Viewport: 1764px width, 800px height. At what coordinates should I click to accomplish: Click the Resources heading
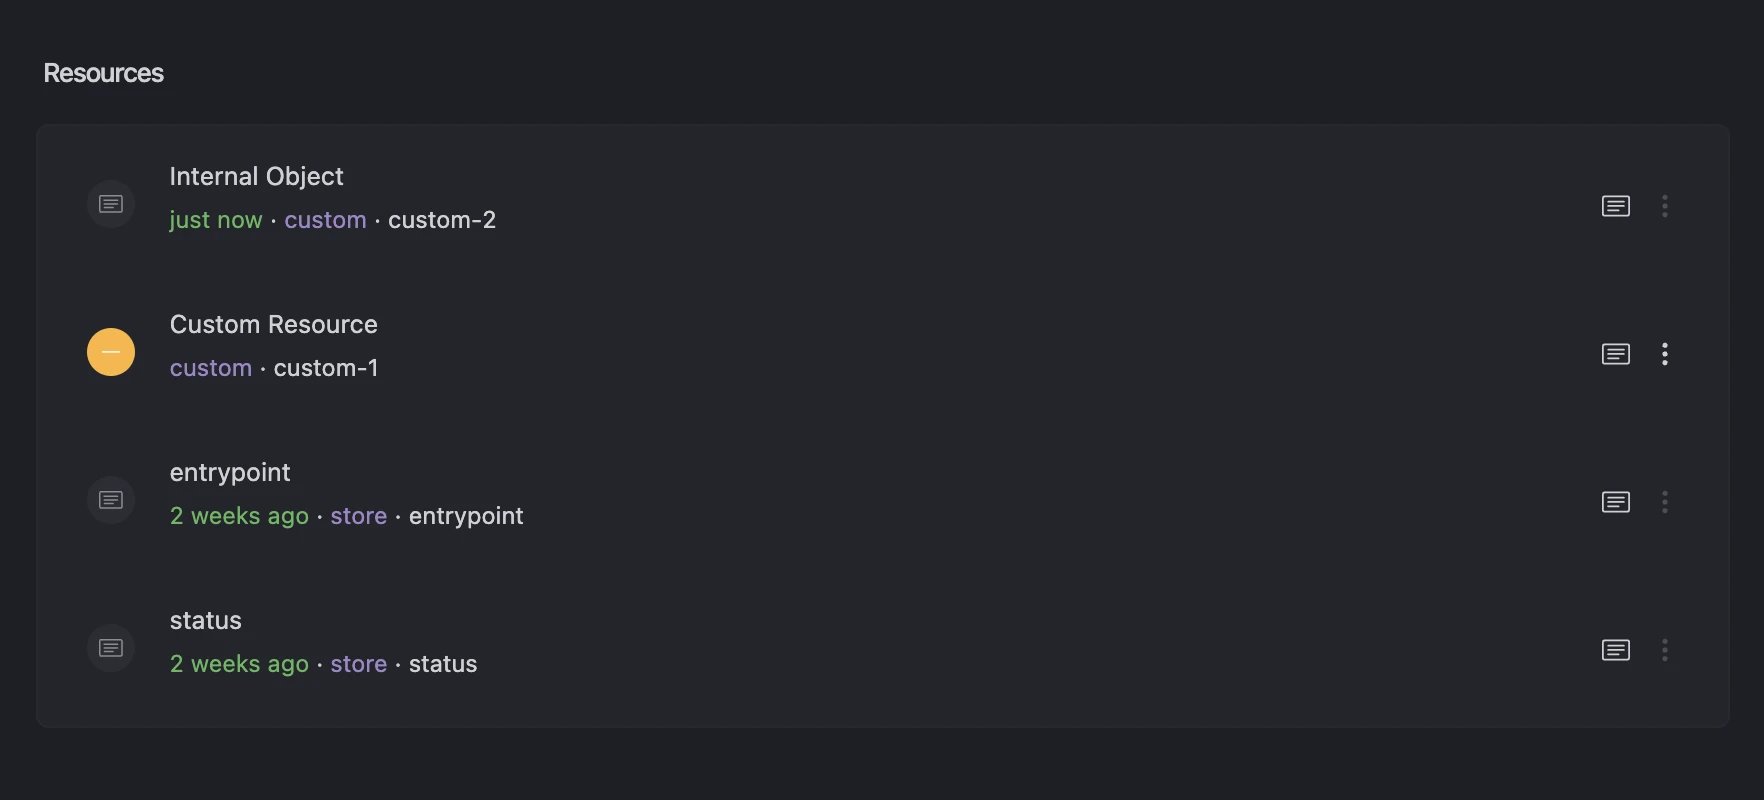click(x=103, y=72)
